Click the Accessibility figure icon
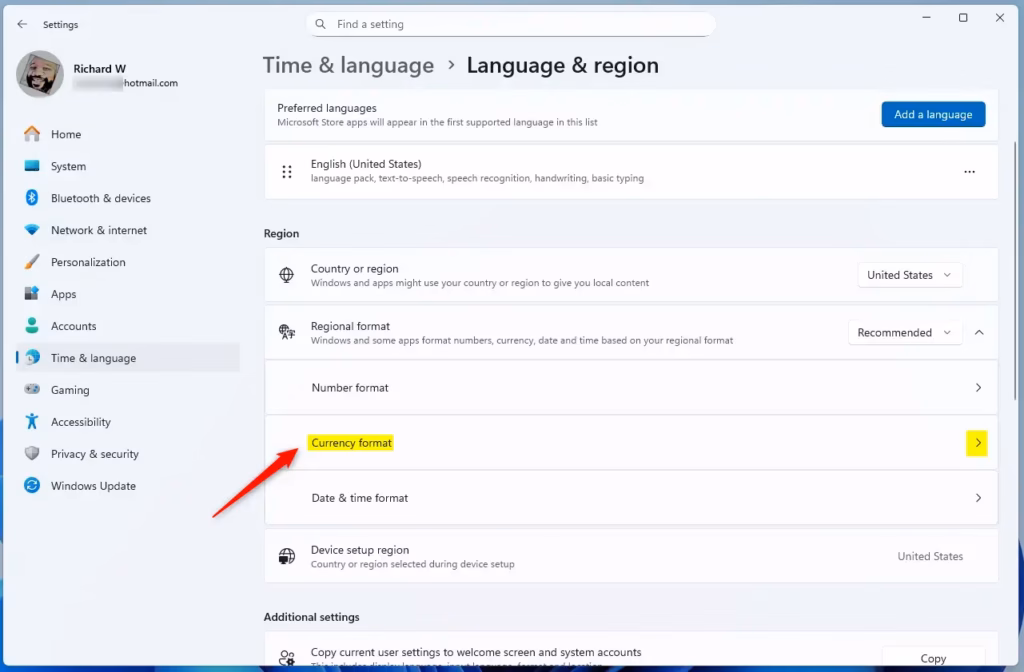This screenshot has height=672, width=1024. (31, 422)
